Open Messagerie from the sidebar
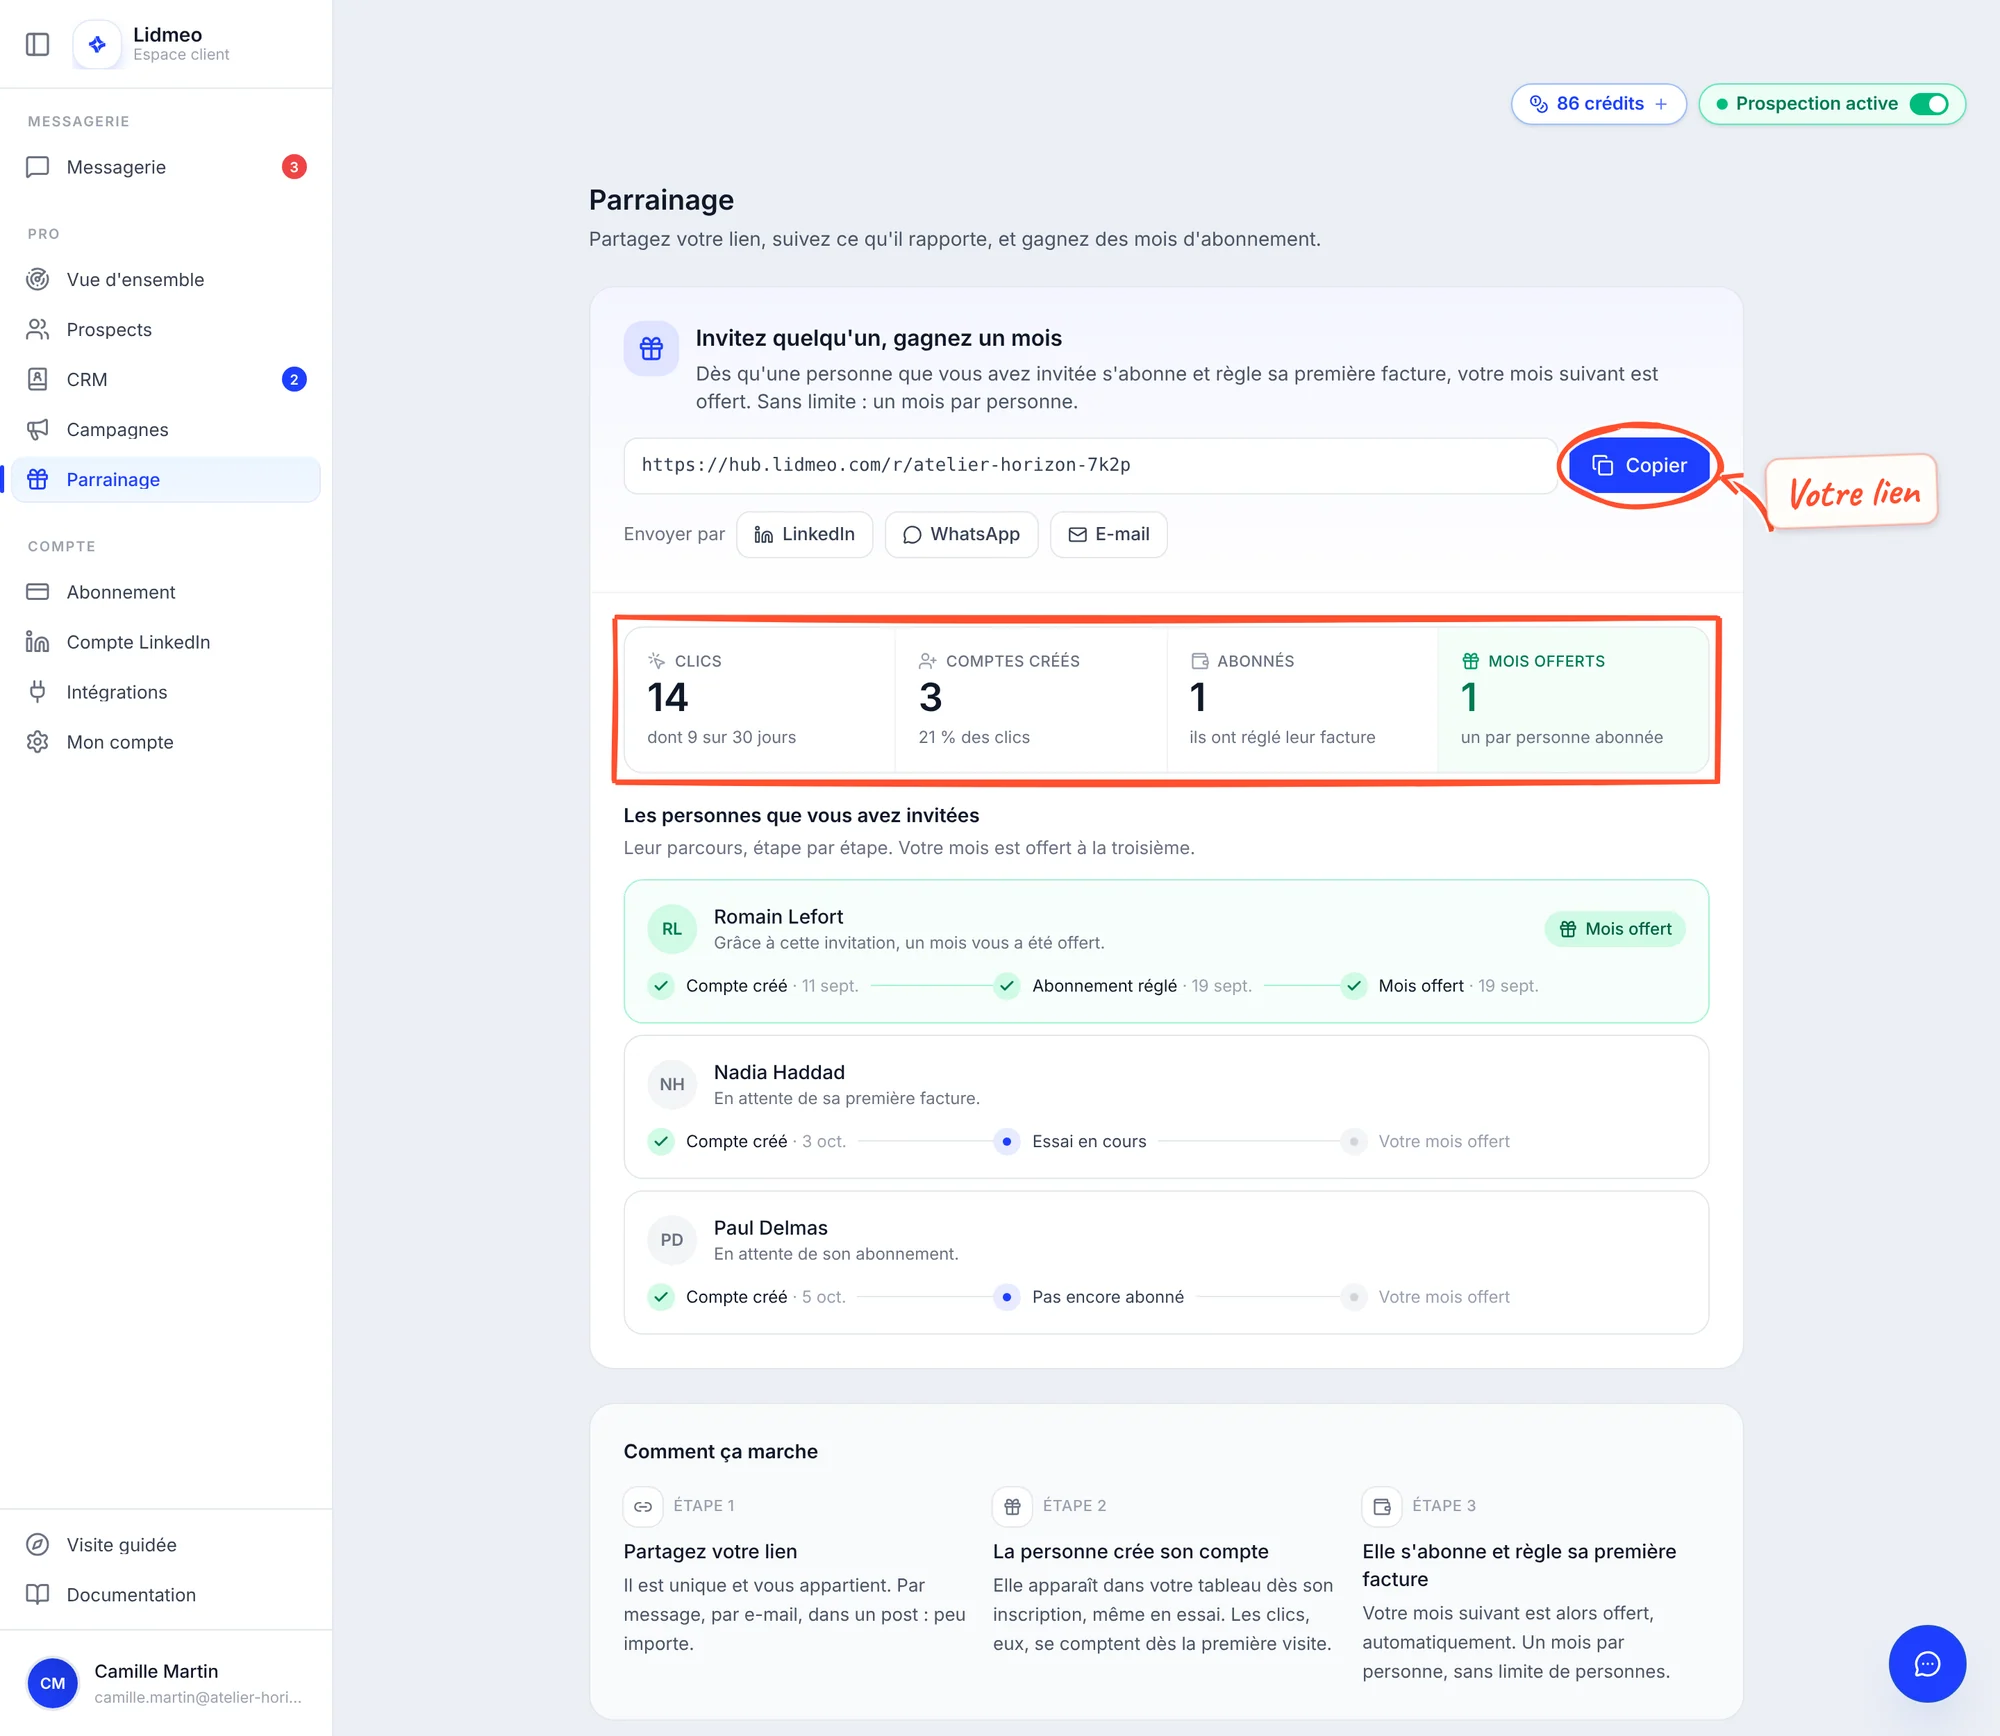The image size is (2000, 1736). pyautogui.click(x=166, y=167)
